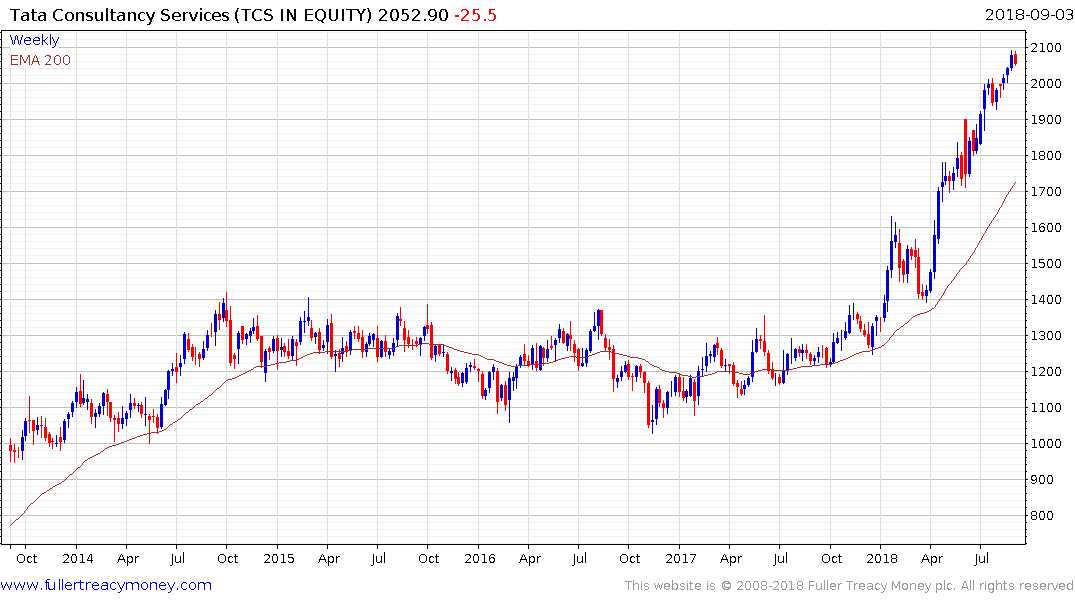Click the copyright notice Fuller Treacy Money plc

pos(849,586)
